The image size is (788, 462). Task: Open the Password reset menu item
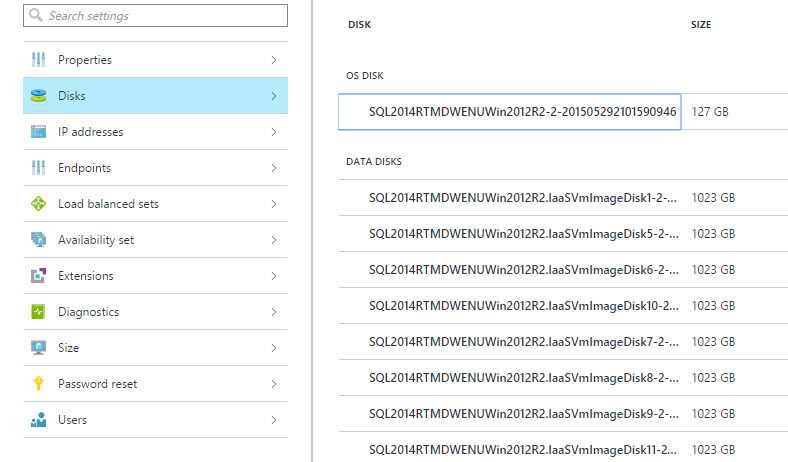coord(98,384)
